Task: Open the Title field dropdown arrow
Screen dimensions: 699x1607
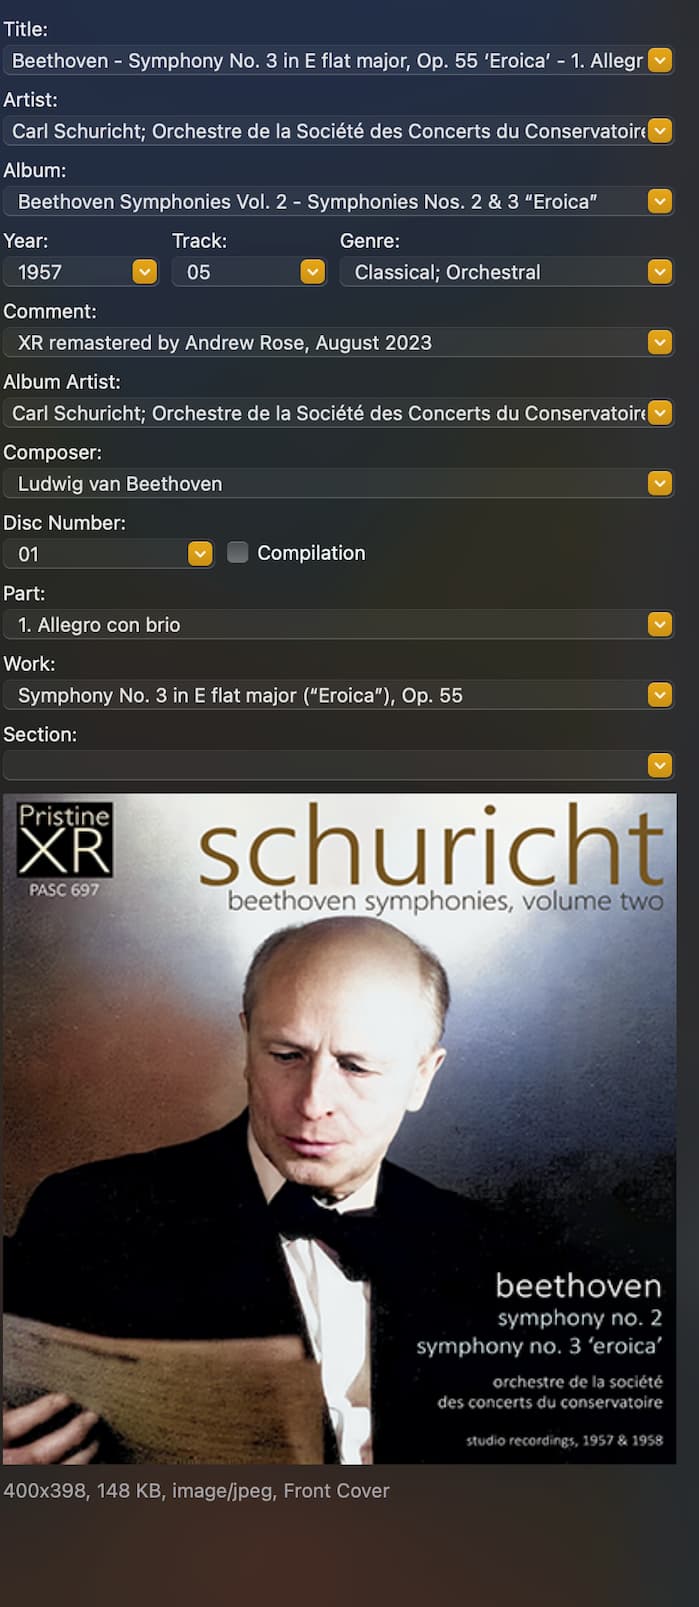Action: tap(660, 61)
